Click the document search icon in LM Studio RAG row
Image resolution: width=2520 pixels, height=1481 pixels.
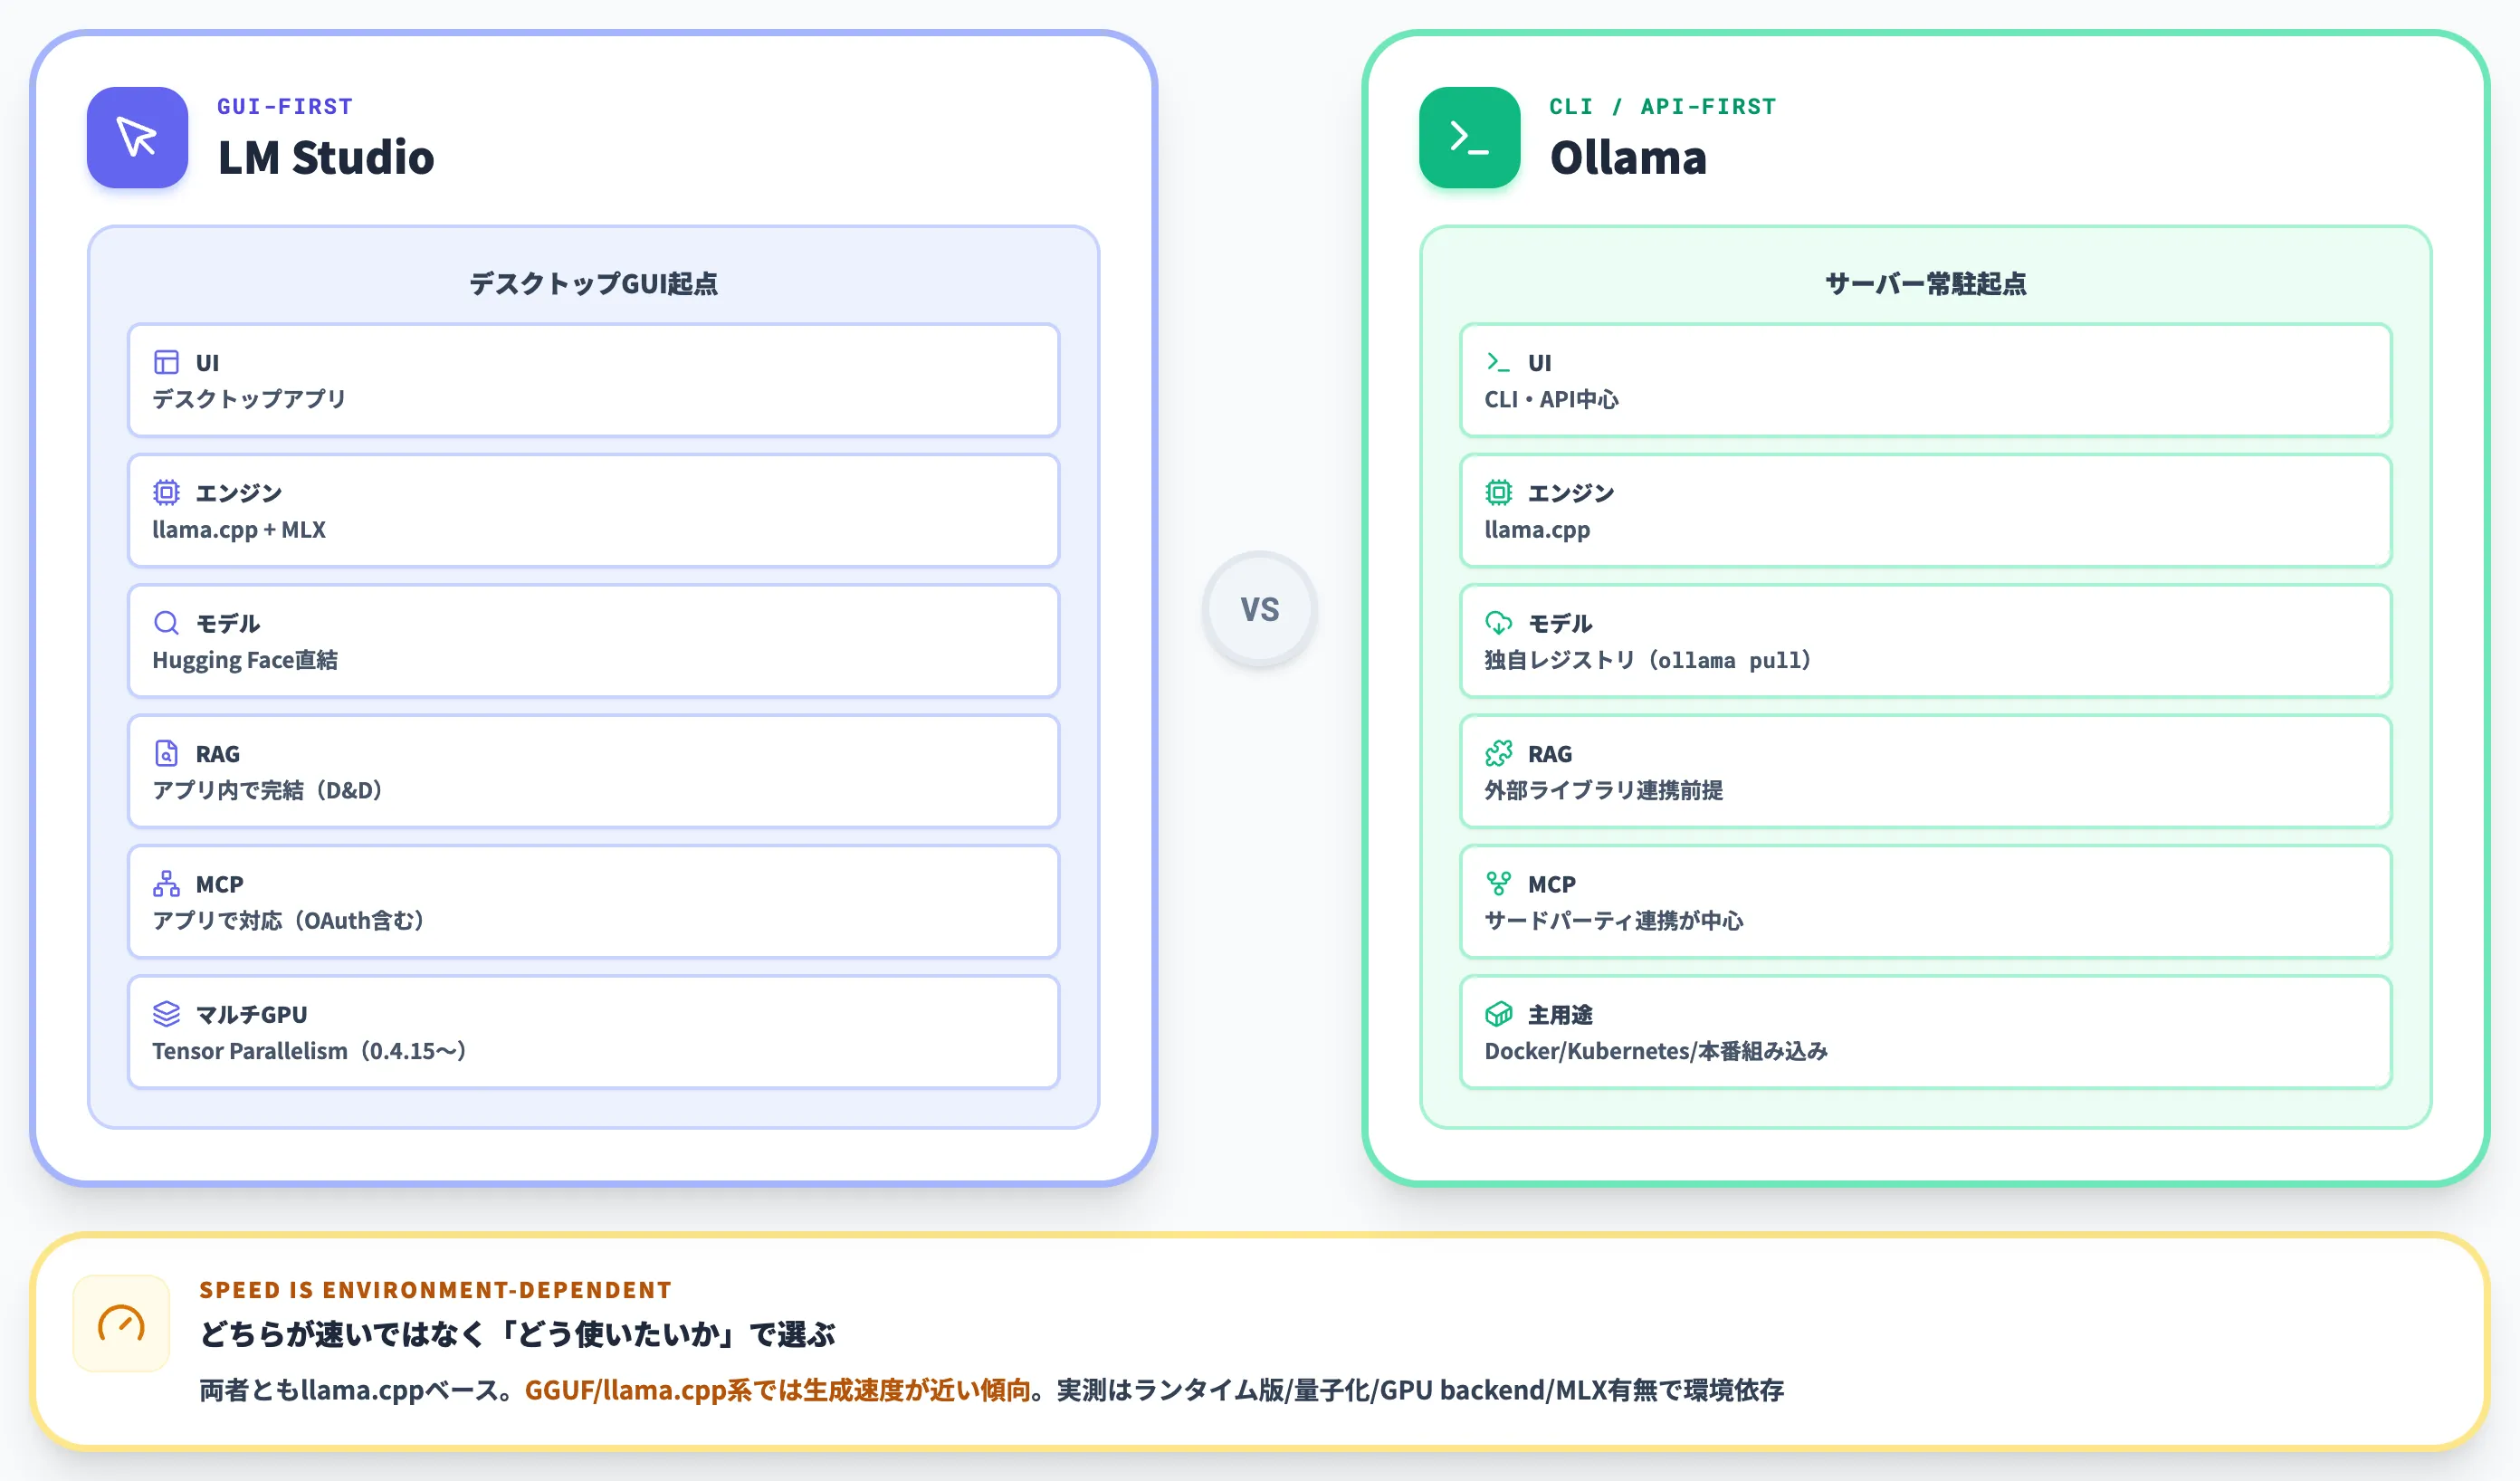pos(166,753)
